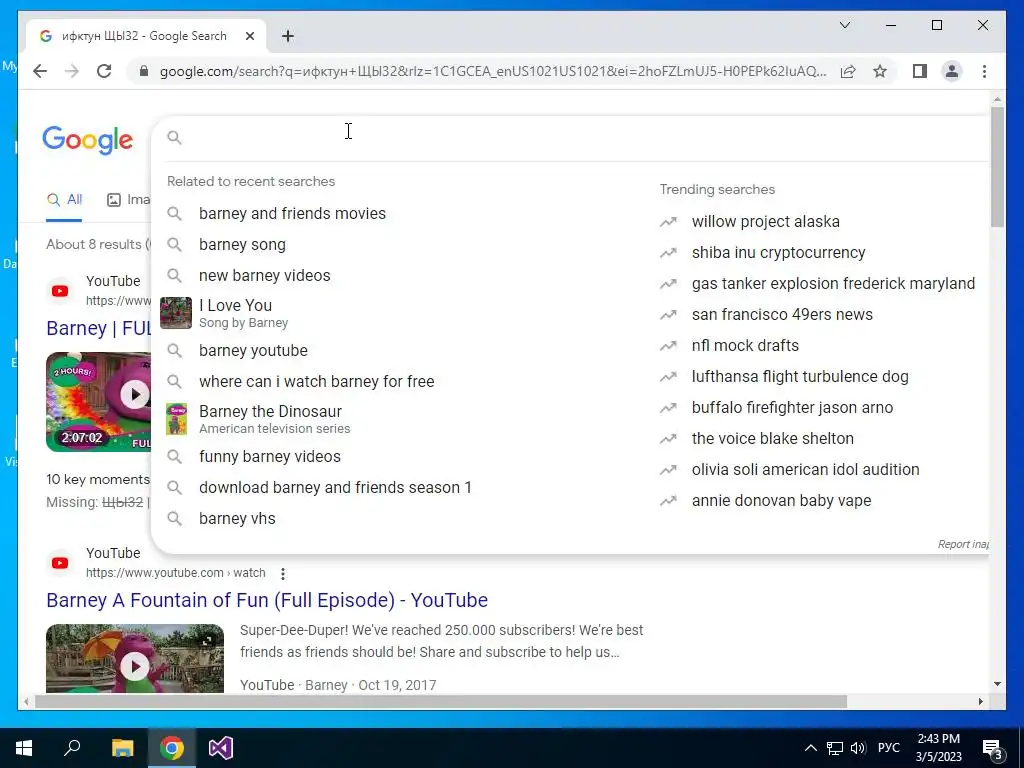1024x768 pixels.
Task: Choose 'the voice blake shelton' trend
Action: pos(773,439)
